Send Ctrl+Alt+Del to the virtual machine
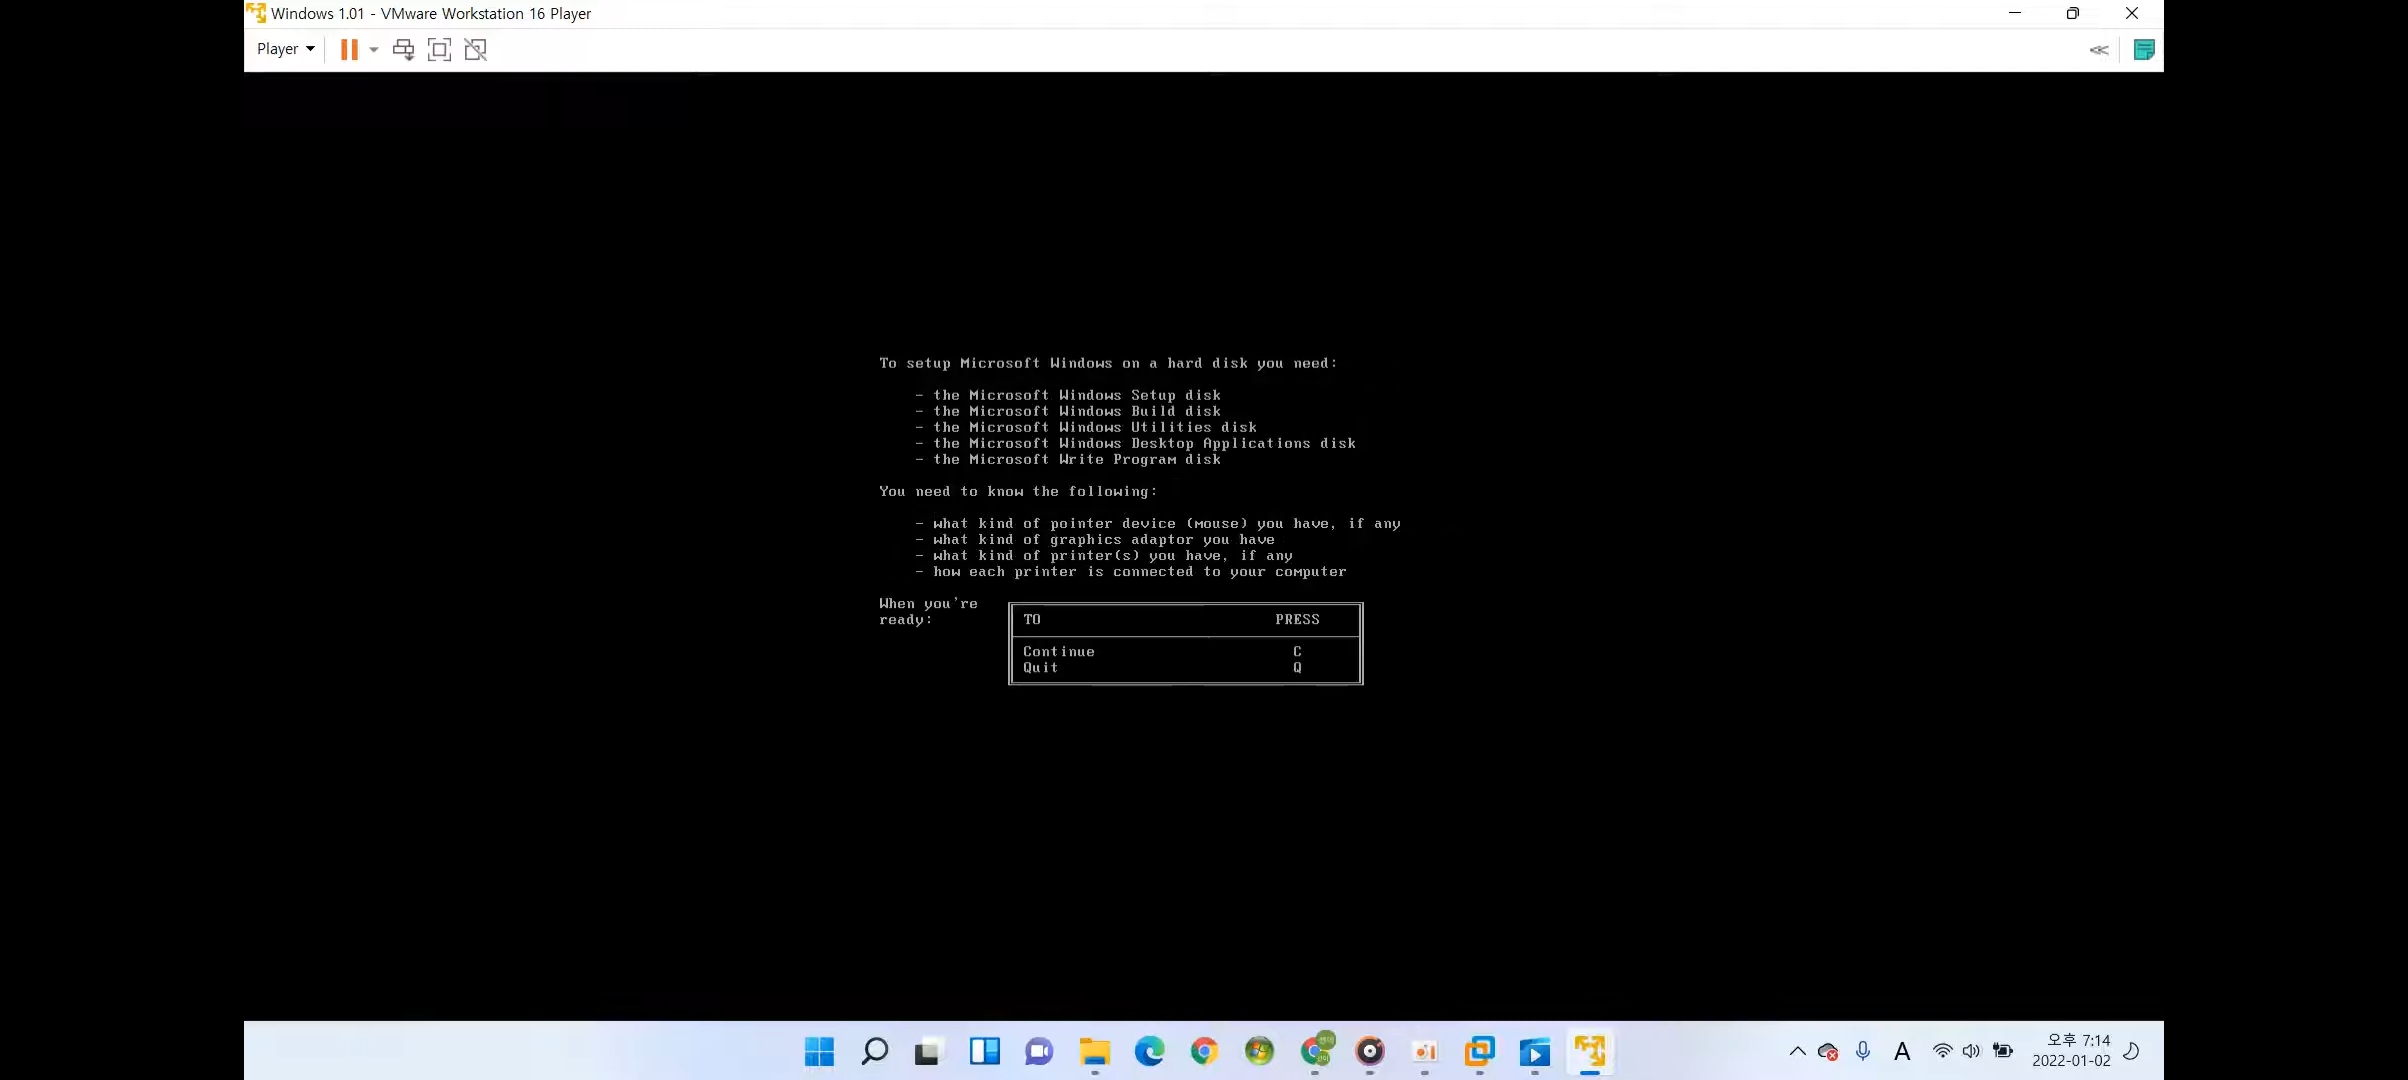This screenshot has height=1080, width=2408. 403,49
